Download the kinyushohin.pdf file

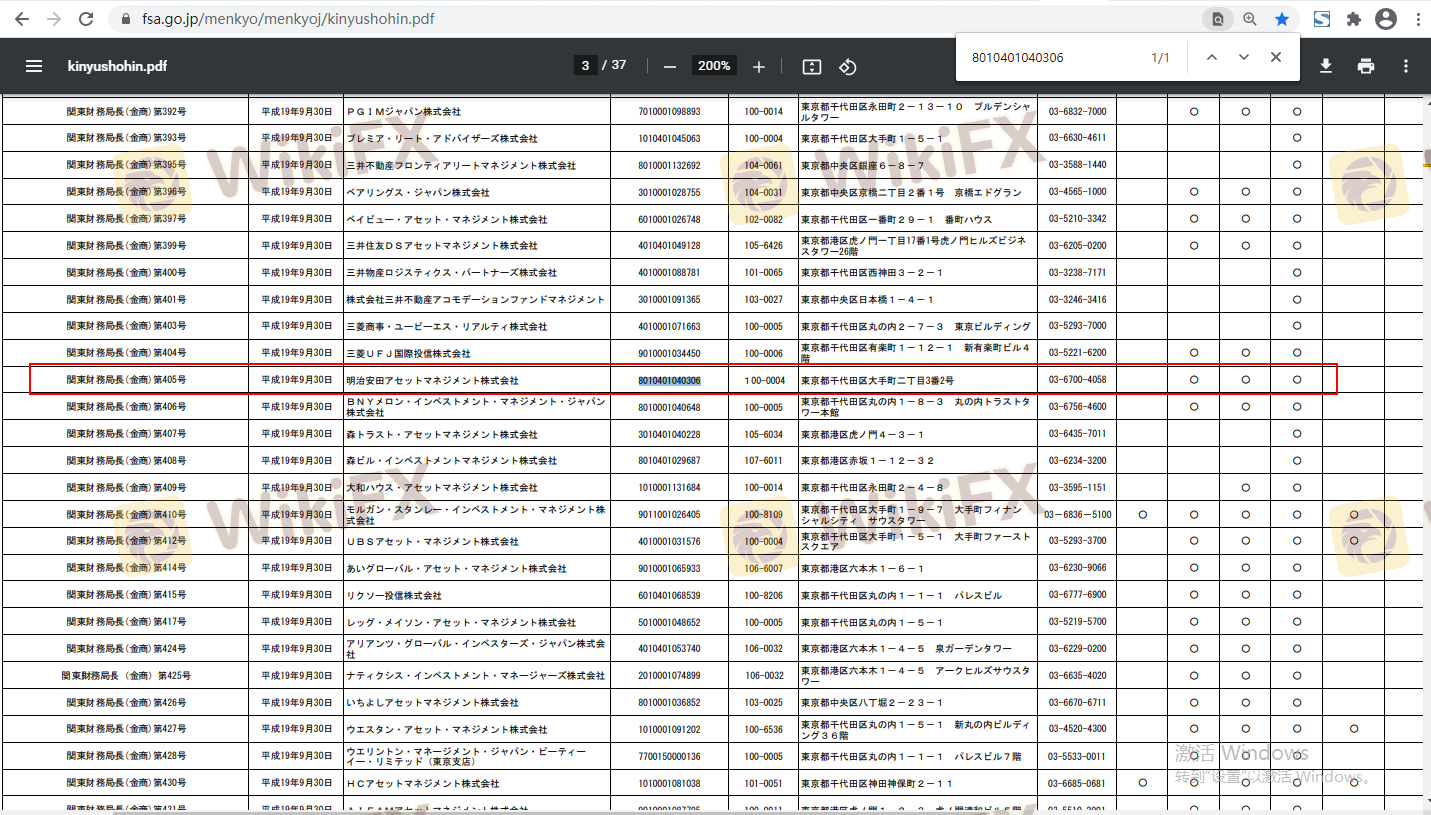point(1326,66)
